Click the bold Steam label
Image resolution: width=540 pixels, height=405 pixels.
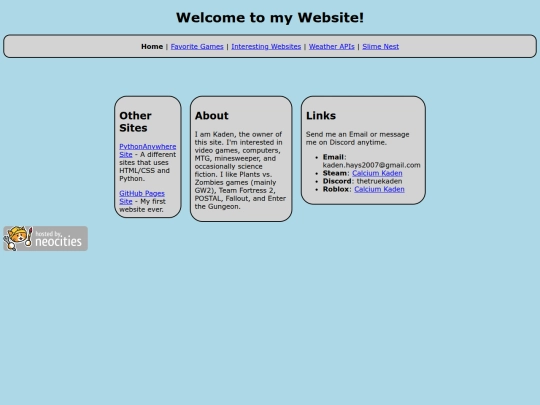(335, 173)
